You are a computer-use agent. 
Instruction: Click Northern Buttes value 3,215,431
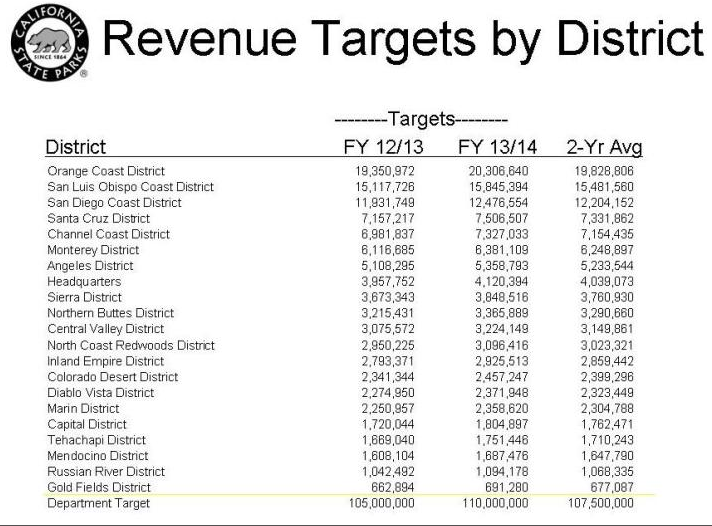(x=388, y=313)
